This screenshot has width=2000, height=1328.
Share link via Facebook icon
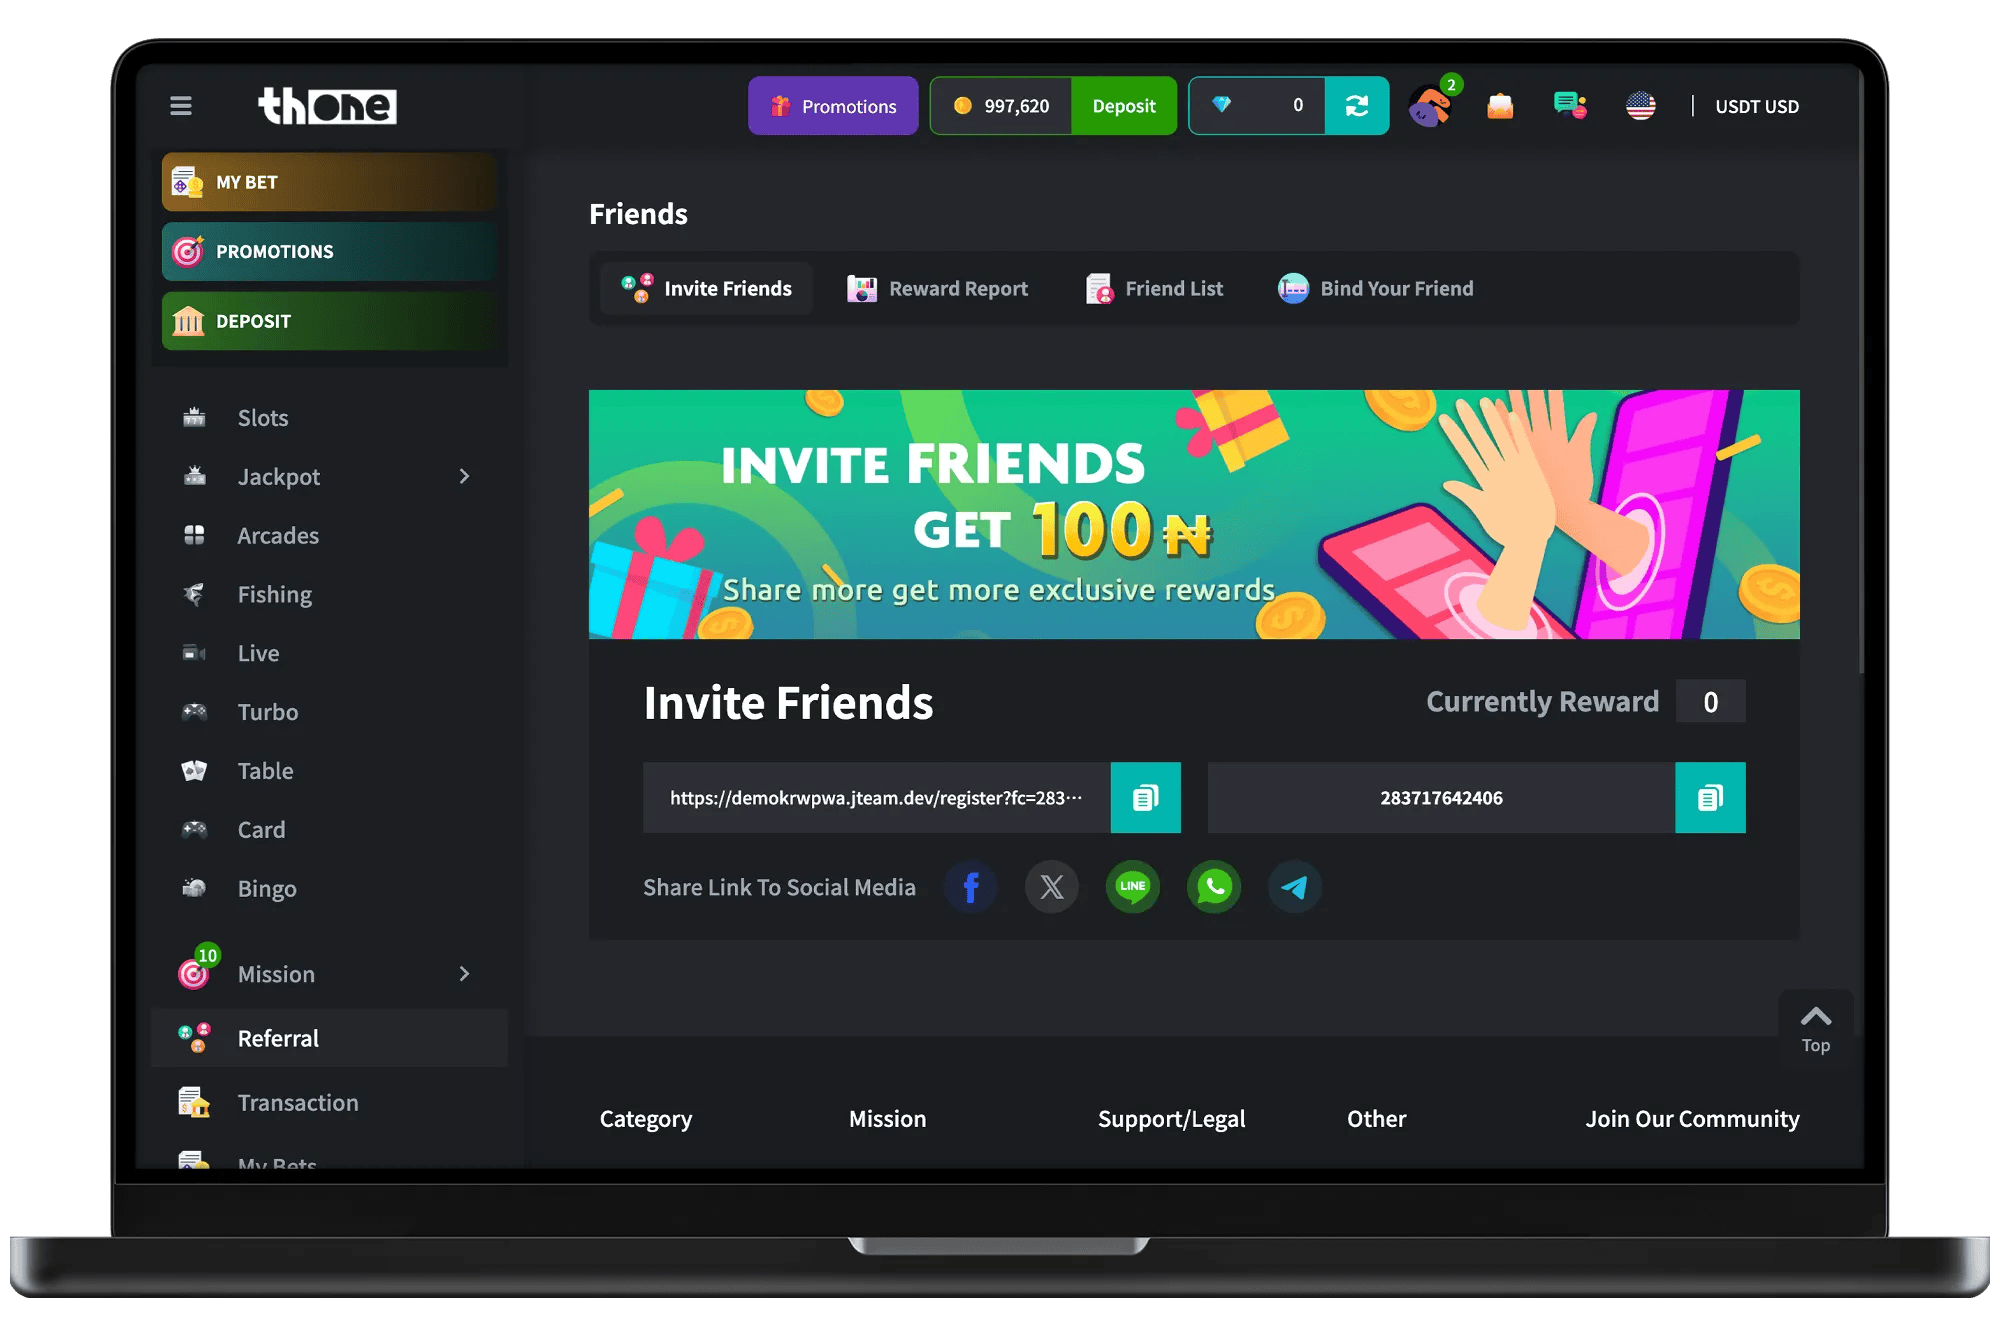[970, 887]
